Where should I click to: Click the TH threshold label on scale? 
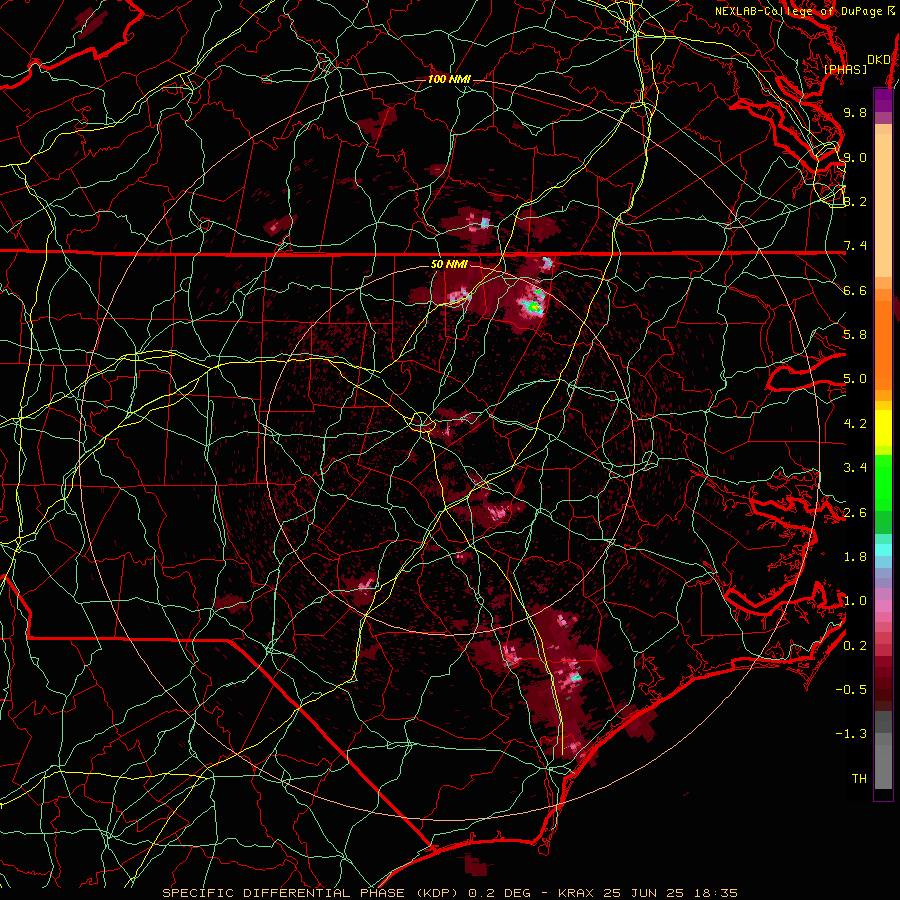pos(859,779)
